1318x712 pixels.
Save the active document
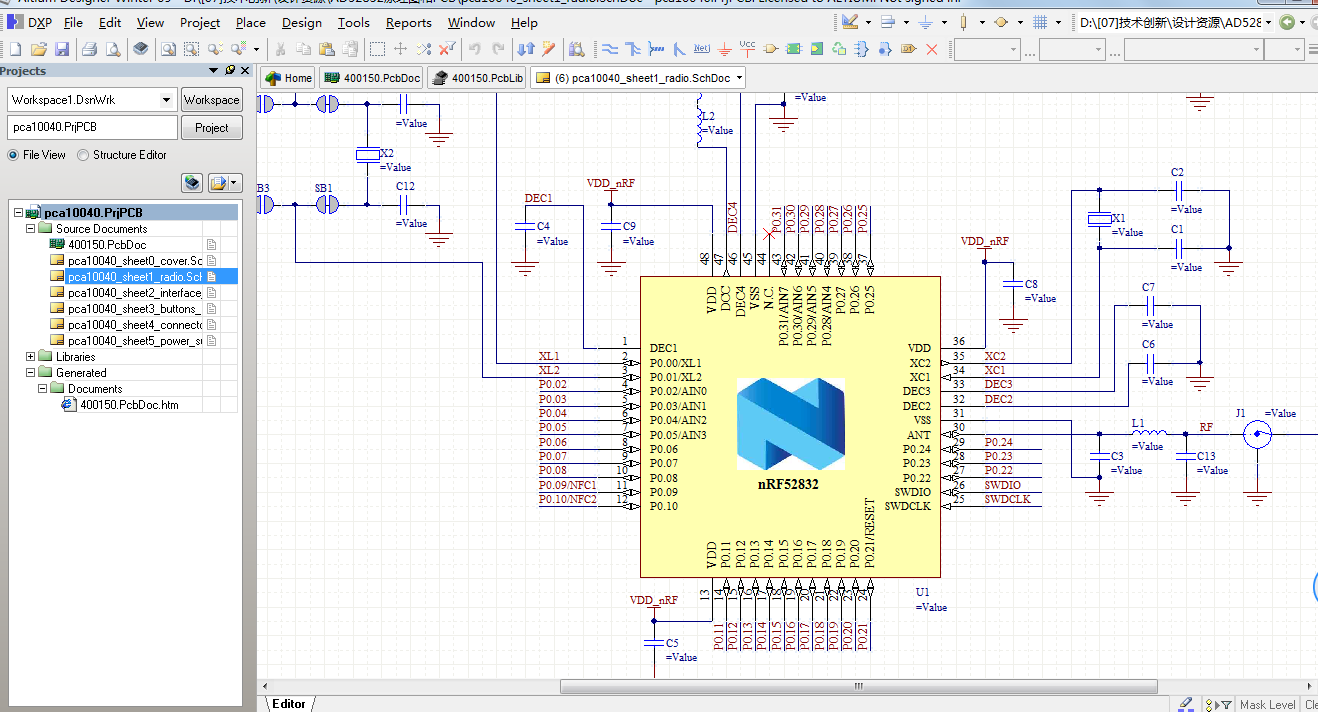click(x=62, y=49)
